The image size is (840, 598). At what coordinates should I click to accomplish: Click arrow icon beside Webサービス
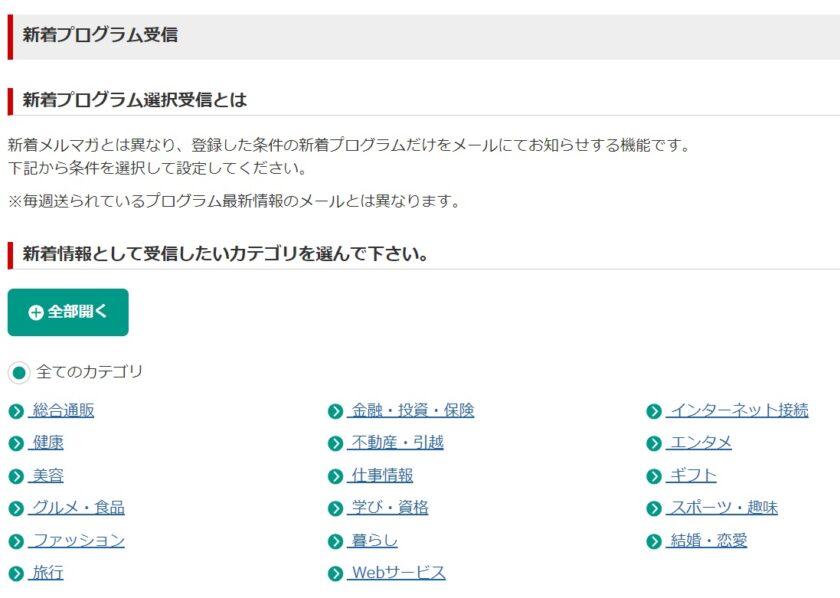(x=335, y=574)
